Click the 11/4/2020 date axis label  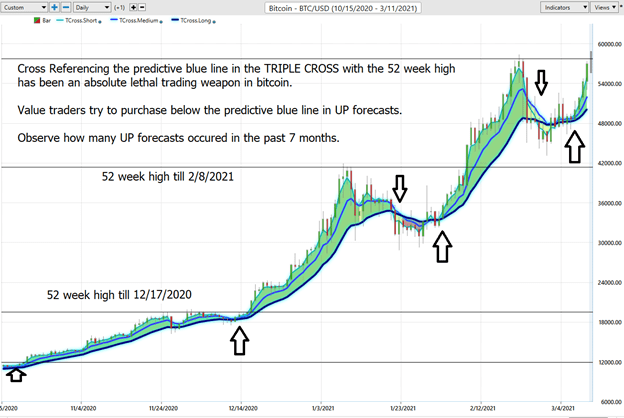pyautogui.click(x=83, y=408)
